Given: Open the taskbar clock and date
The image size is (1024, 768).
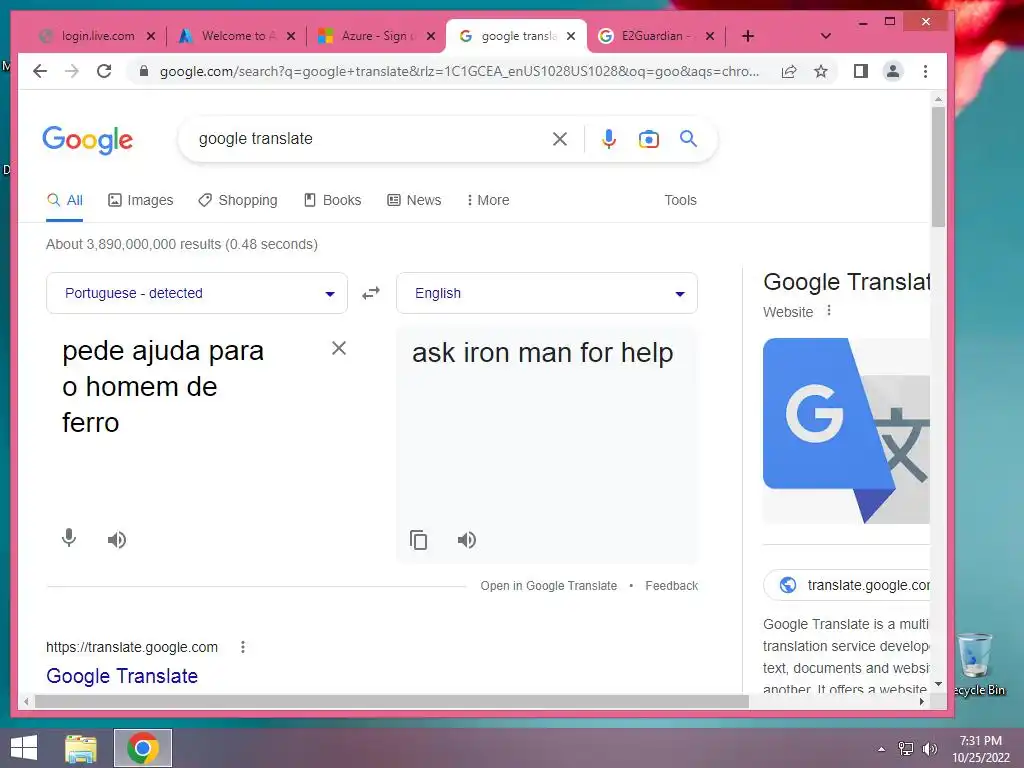Looking at the screenshot, I should [x=980, y=748].
